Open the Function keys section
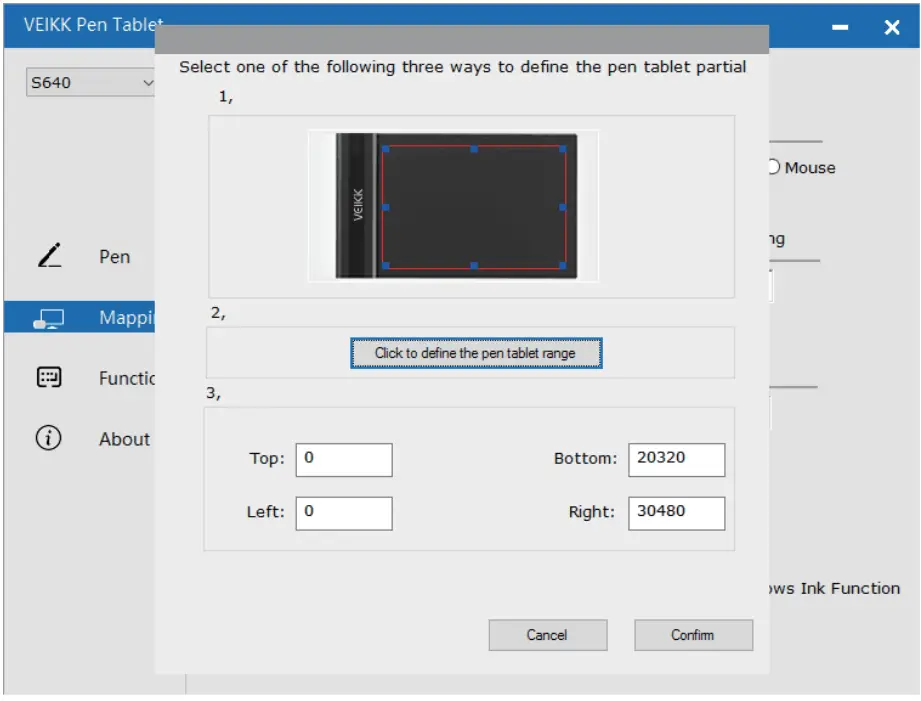 pyautogui.click(x=126, y=378)
